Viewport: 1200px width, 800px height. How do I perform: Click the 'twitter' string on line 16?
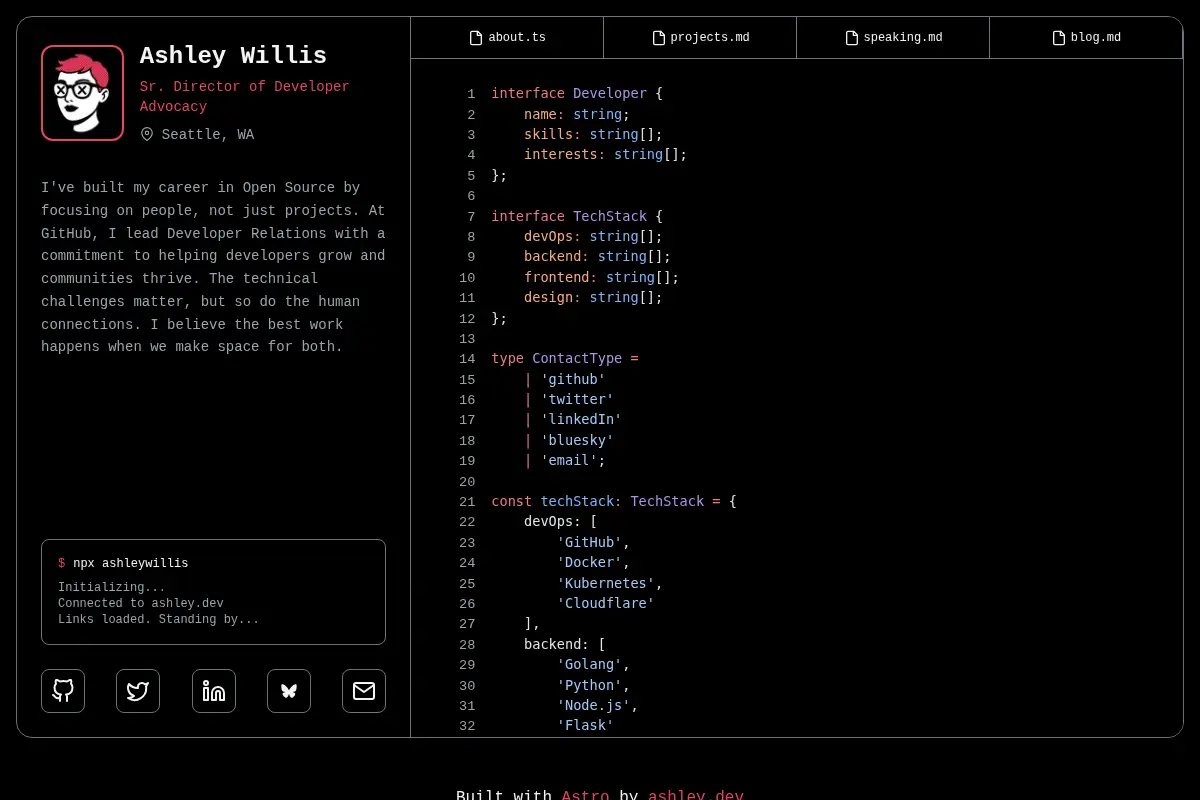pos(577,400)
